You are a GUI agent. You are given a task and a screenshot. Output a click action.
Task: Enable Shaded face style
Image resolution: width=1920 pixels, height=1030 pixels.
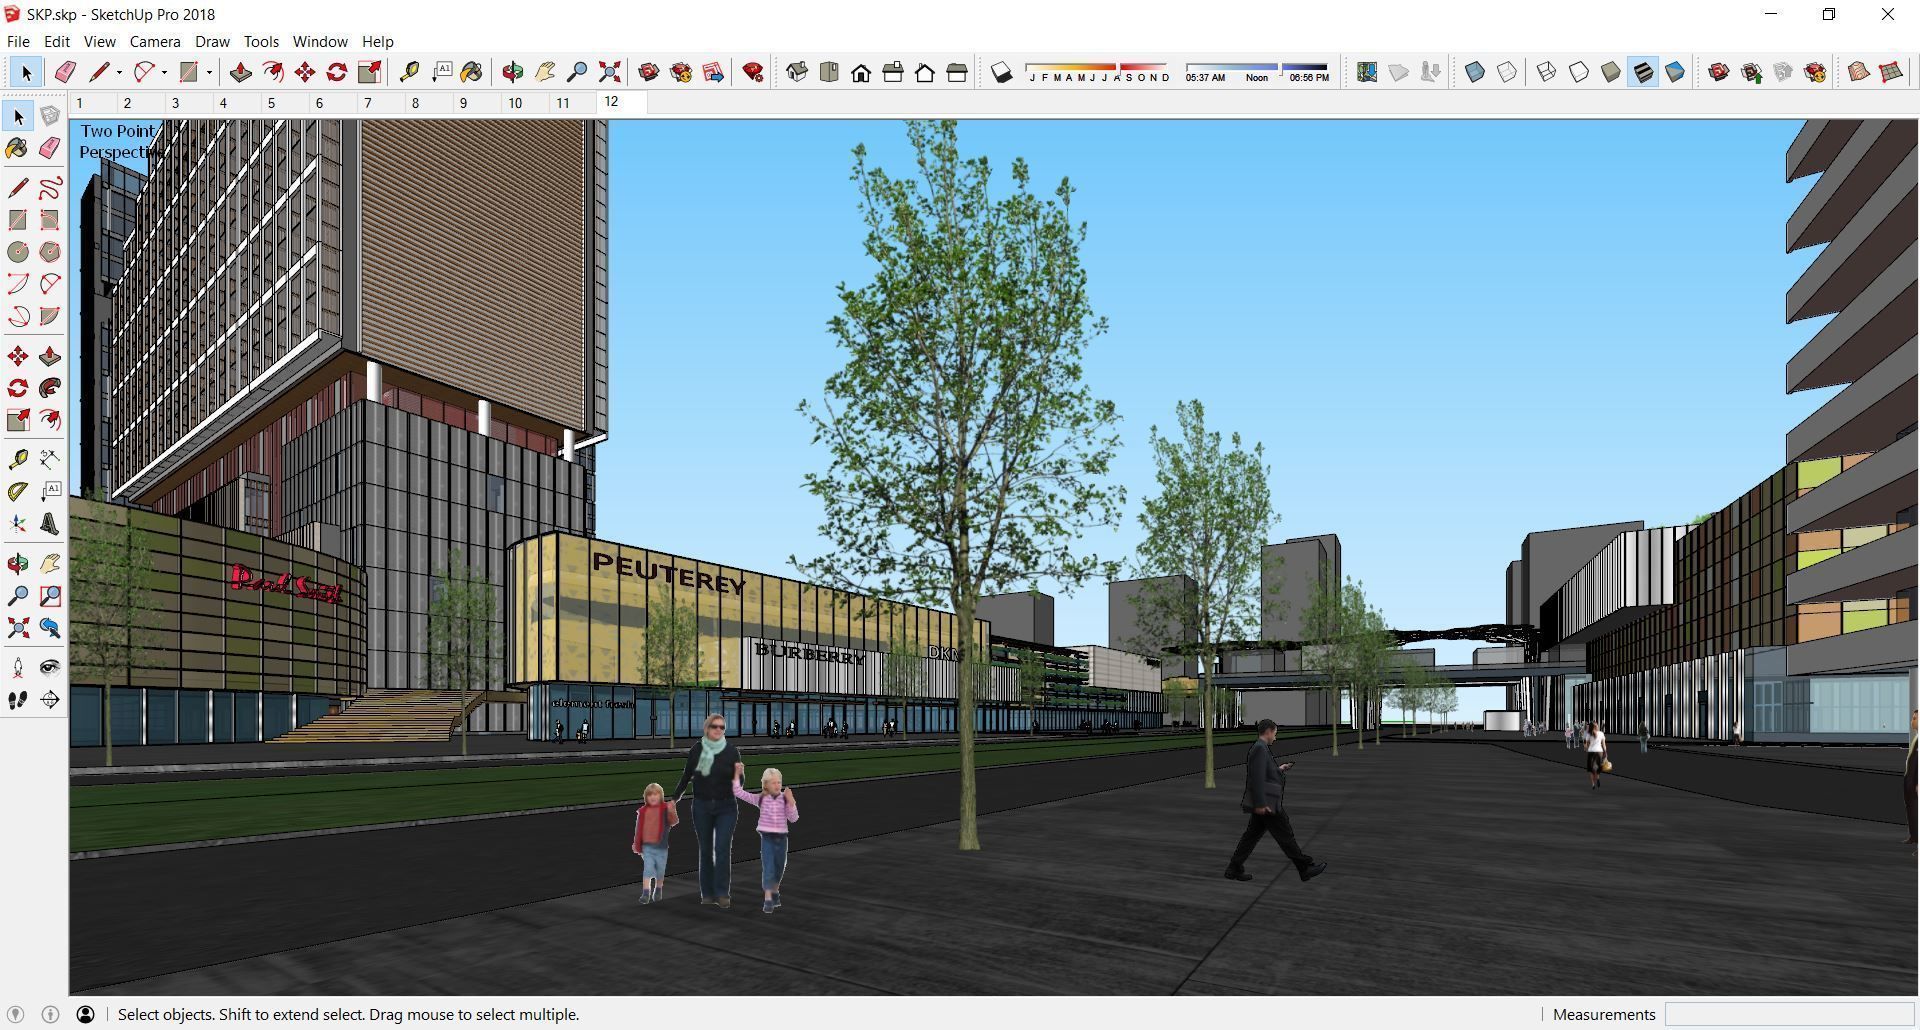(1611, 72)
